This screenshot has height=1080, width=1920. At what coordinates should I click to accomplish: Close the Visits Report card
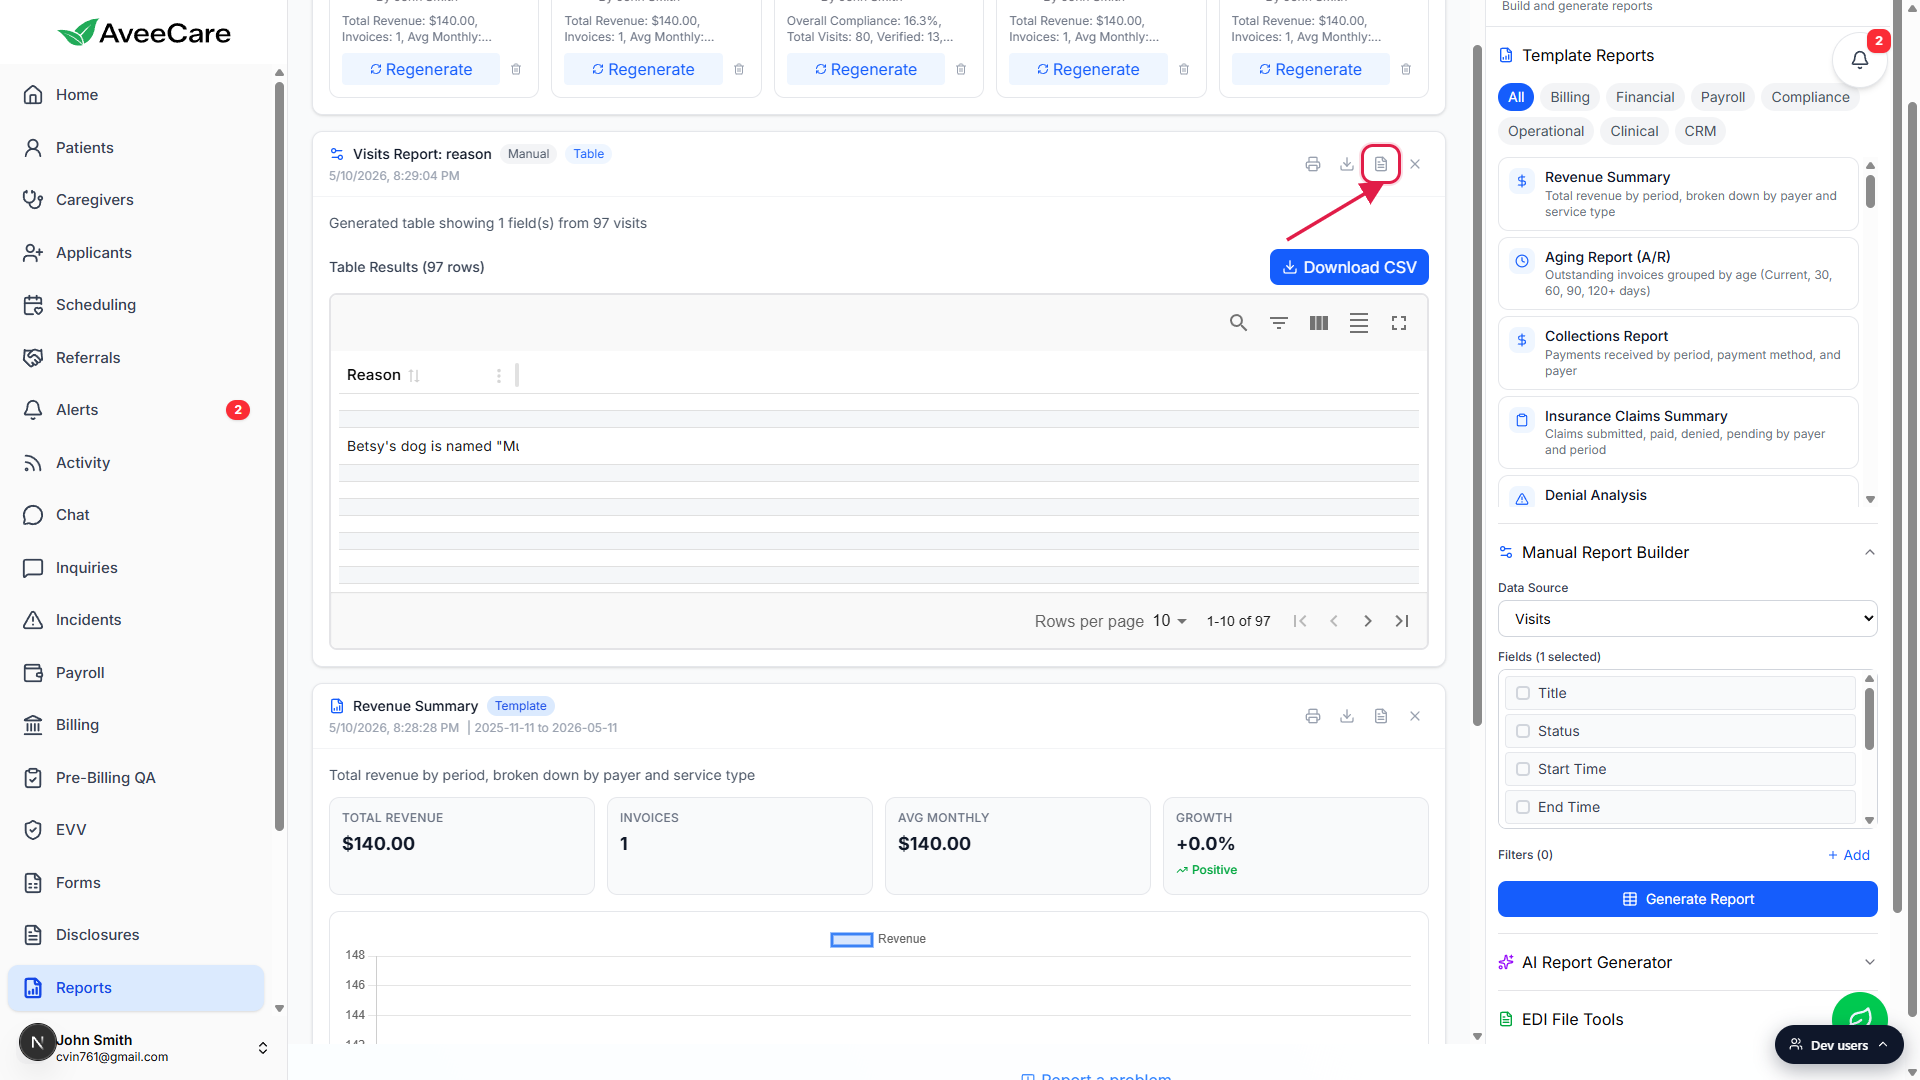point(1415,164)
